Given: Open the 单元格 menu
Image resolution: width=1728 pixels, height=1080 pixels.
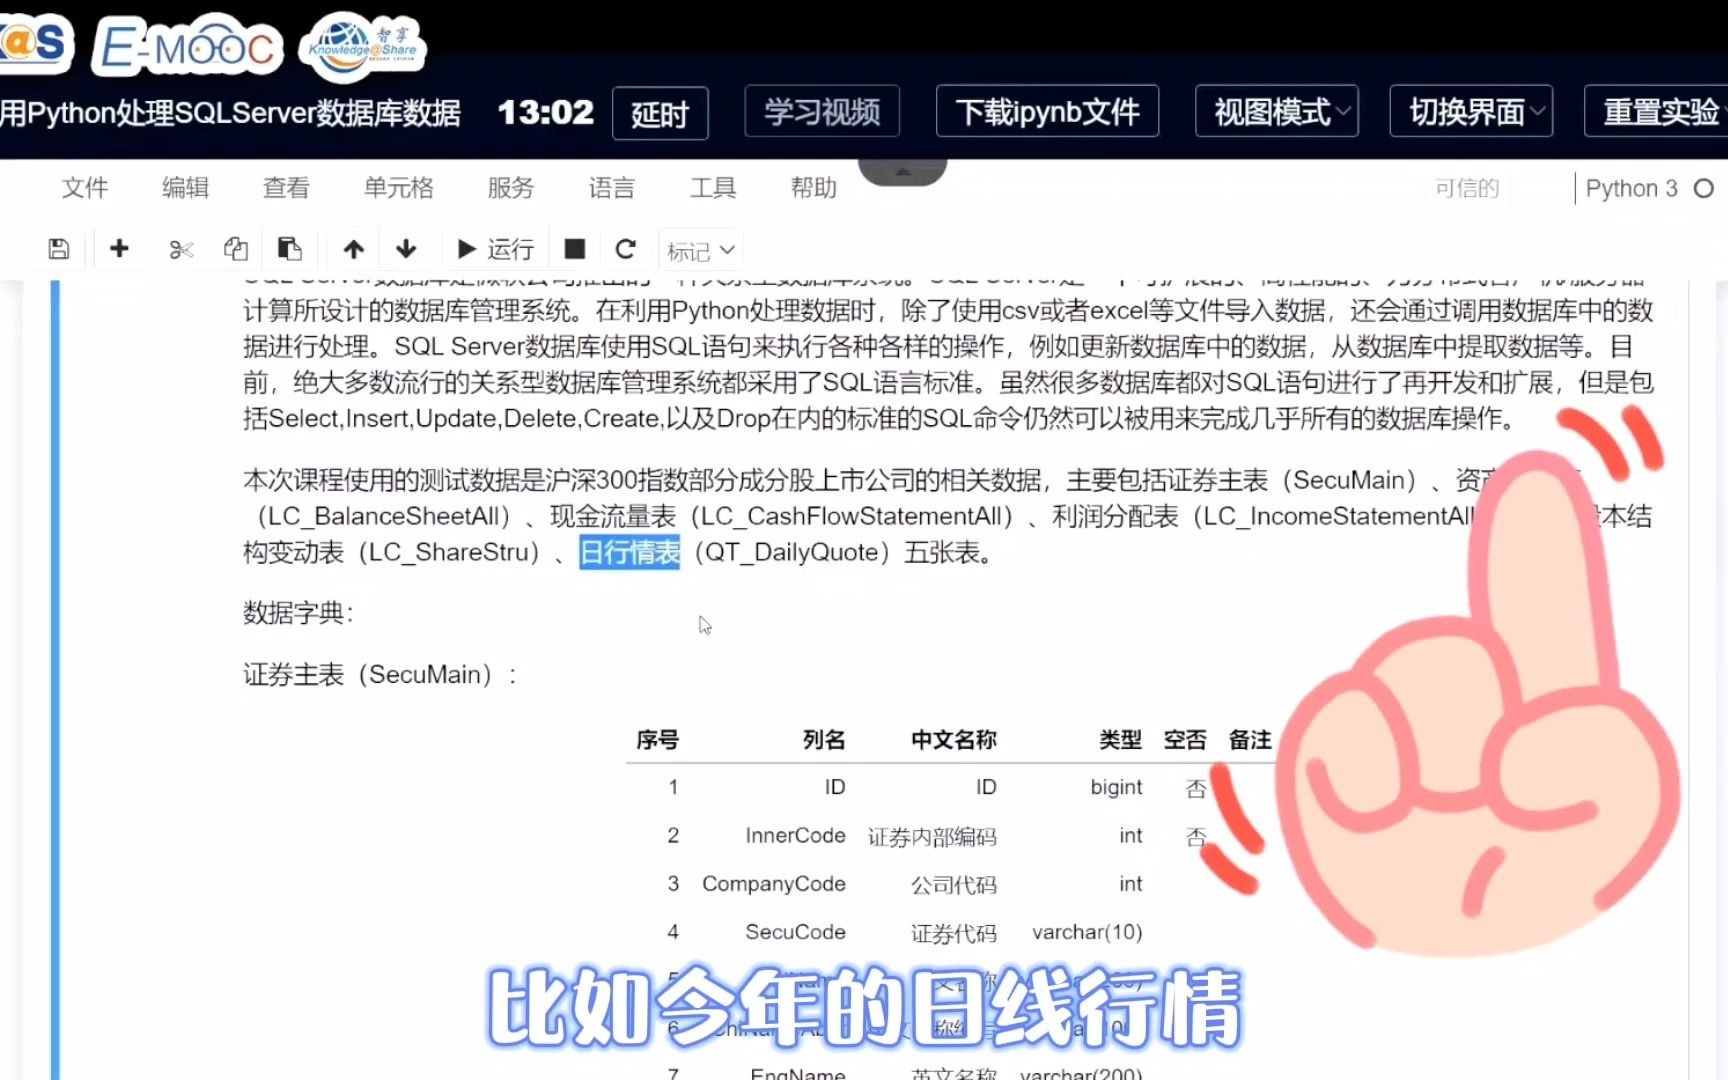Looking at the screenshot, I should tap(399, 188).
